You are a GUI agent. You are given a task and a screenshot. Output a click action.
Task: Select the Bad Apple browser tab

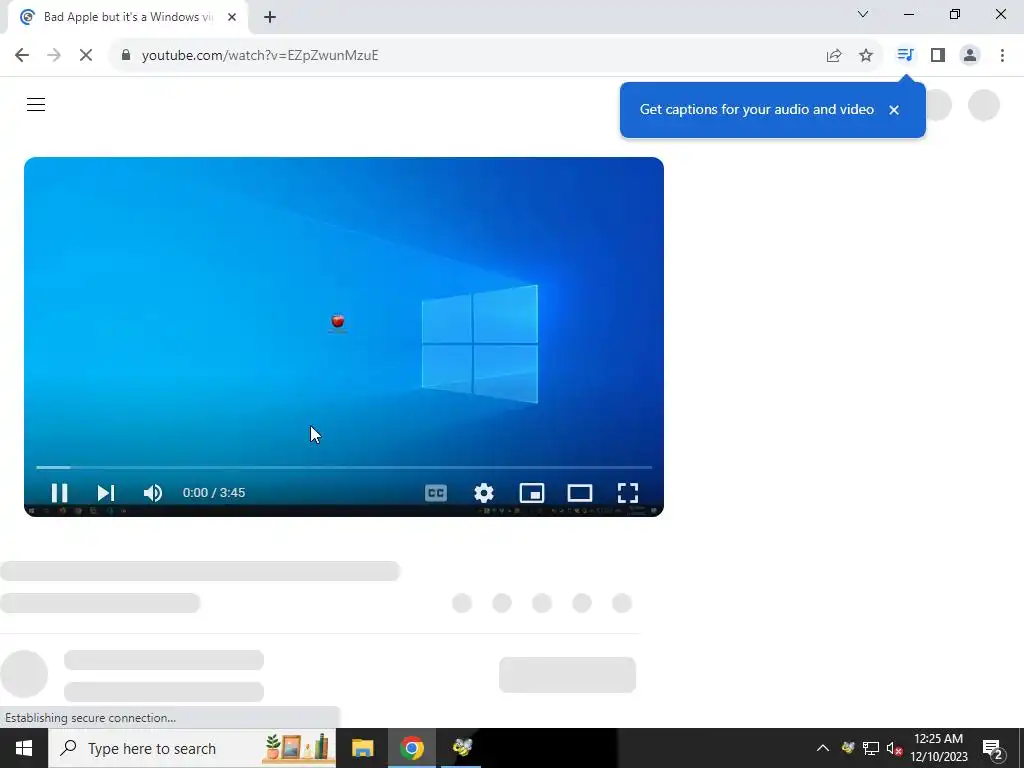click(127, 17)
